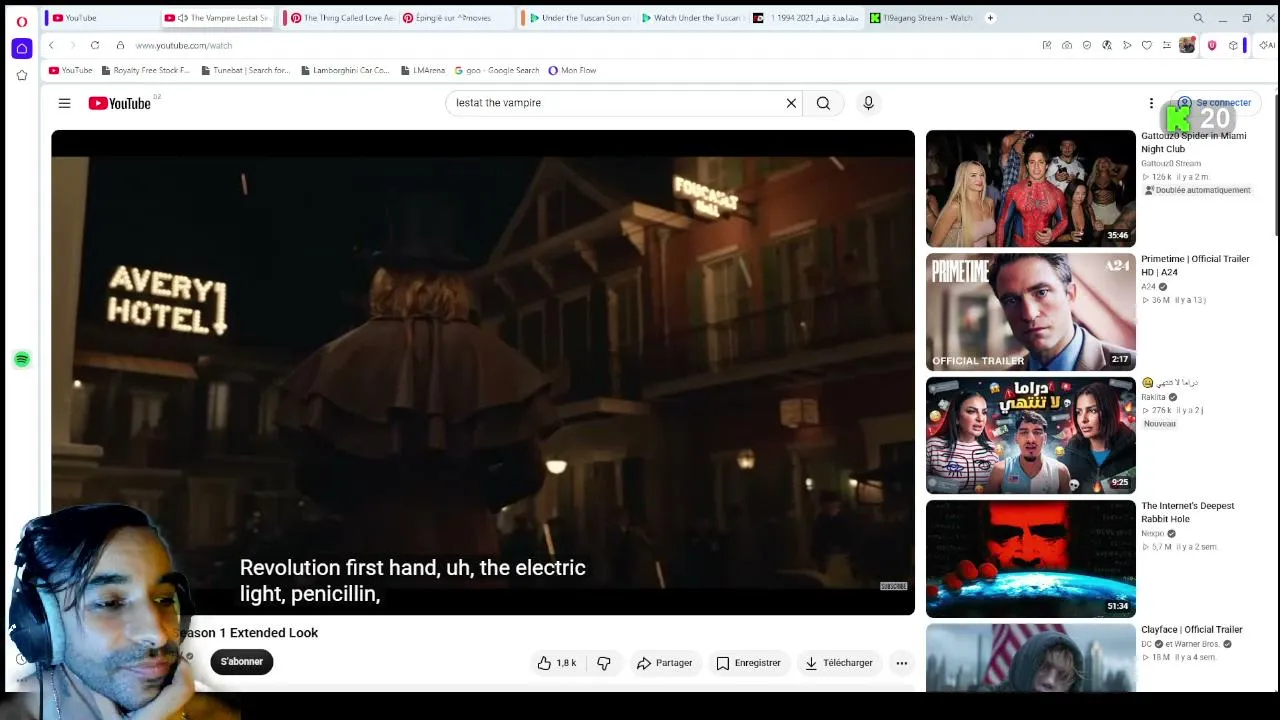Image resolution: width=1280 pixels, height=720 pixels.
Task: Go to YouTube home via logo
Action: 119,103
